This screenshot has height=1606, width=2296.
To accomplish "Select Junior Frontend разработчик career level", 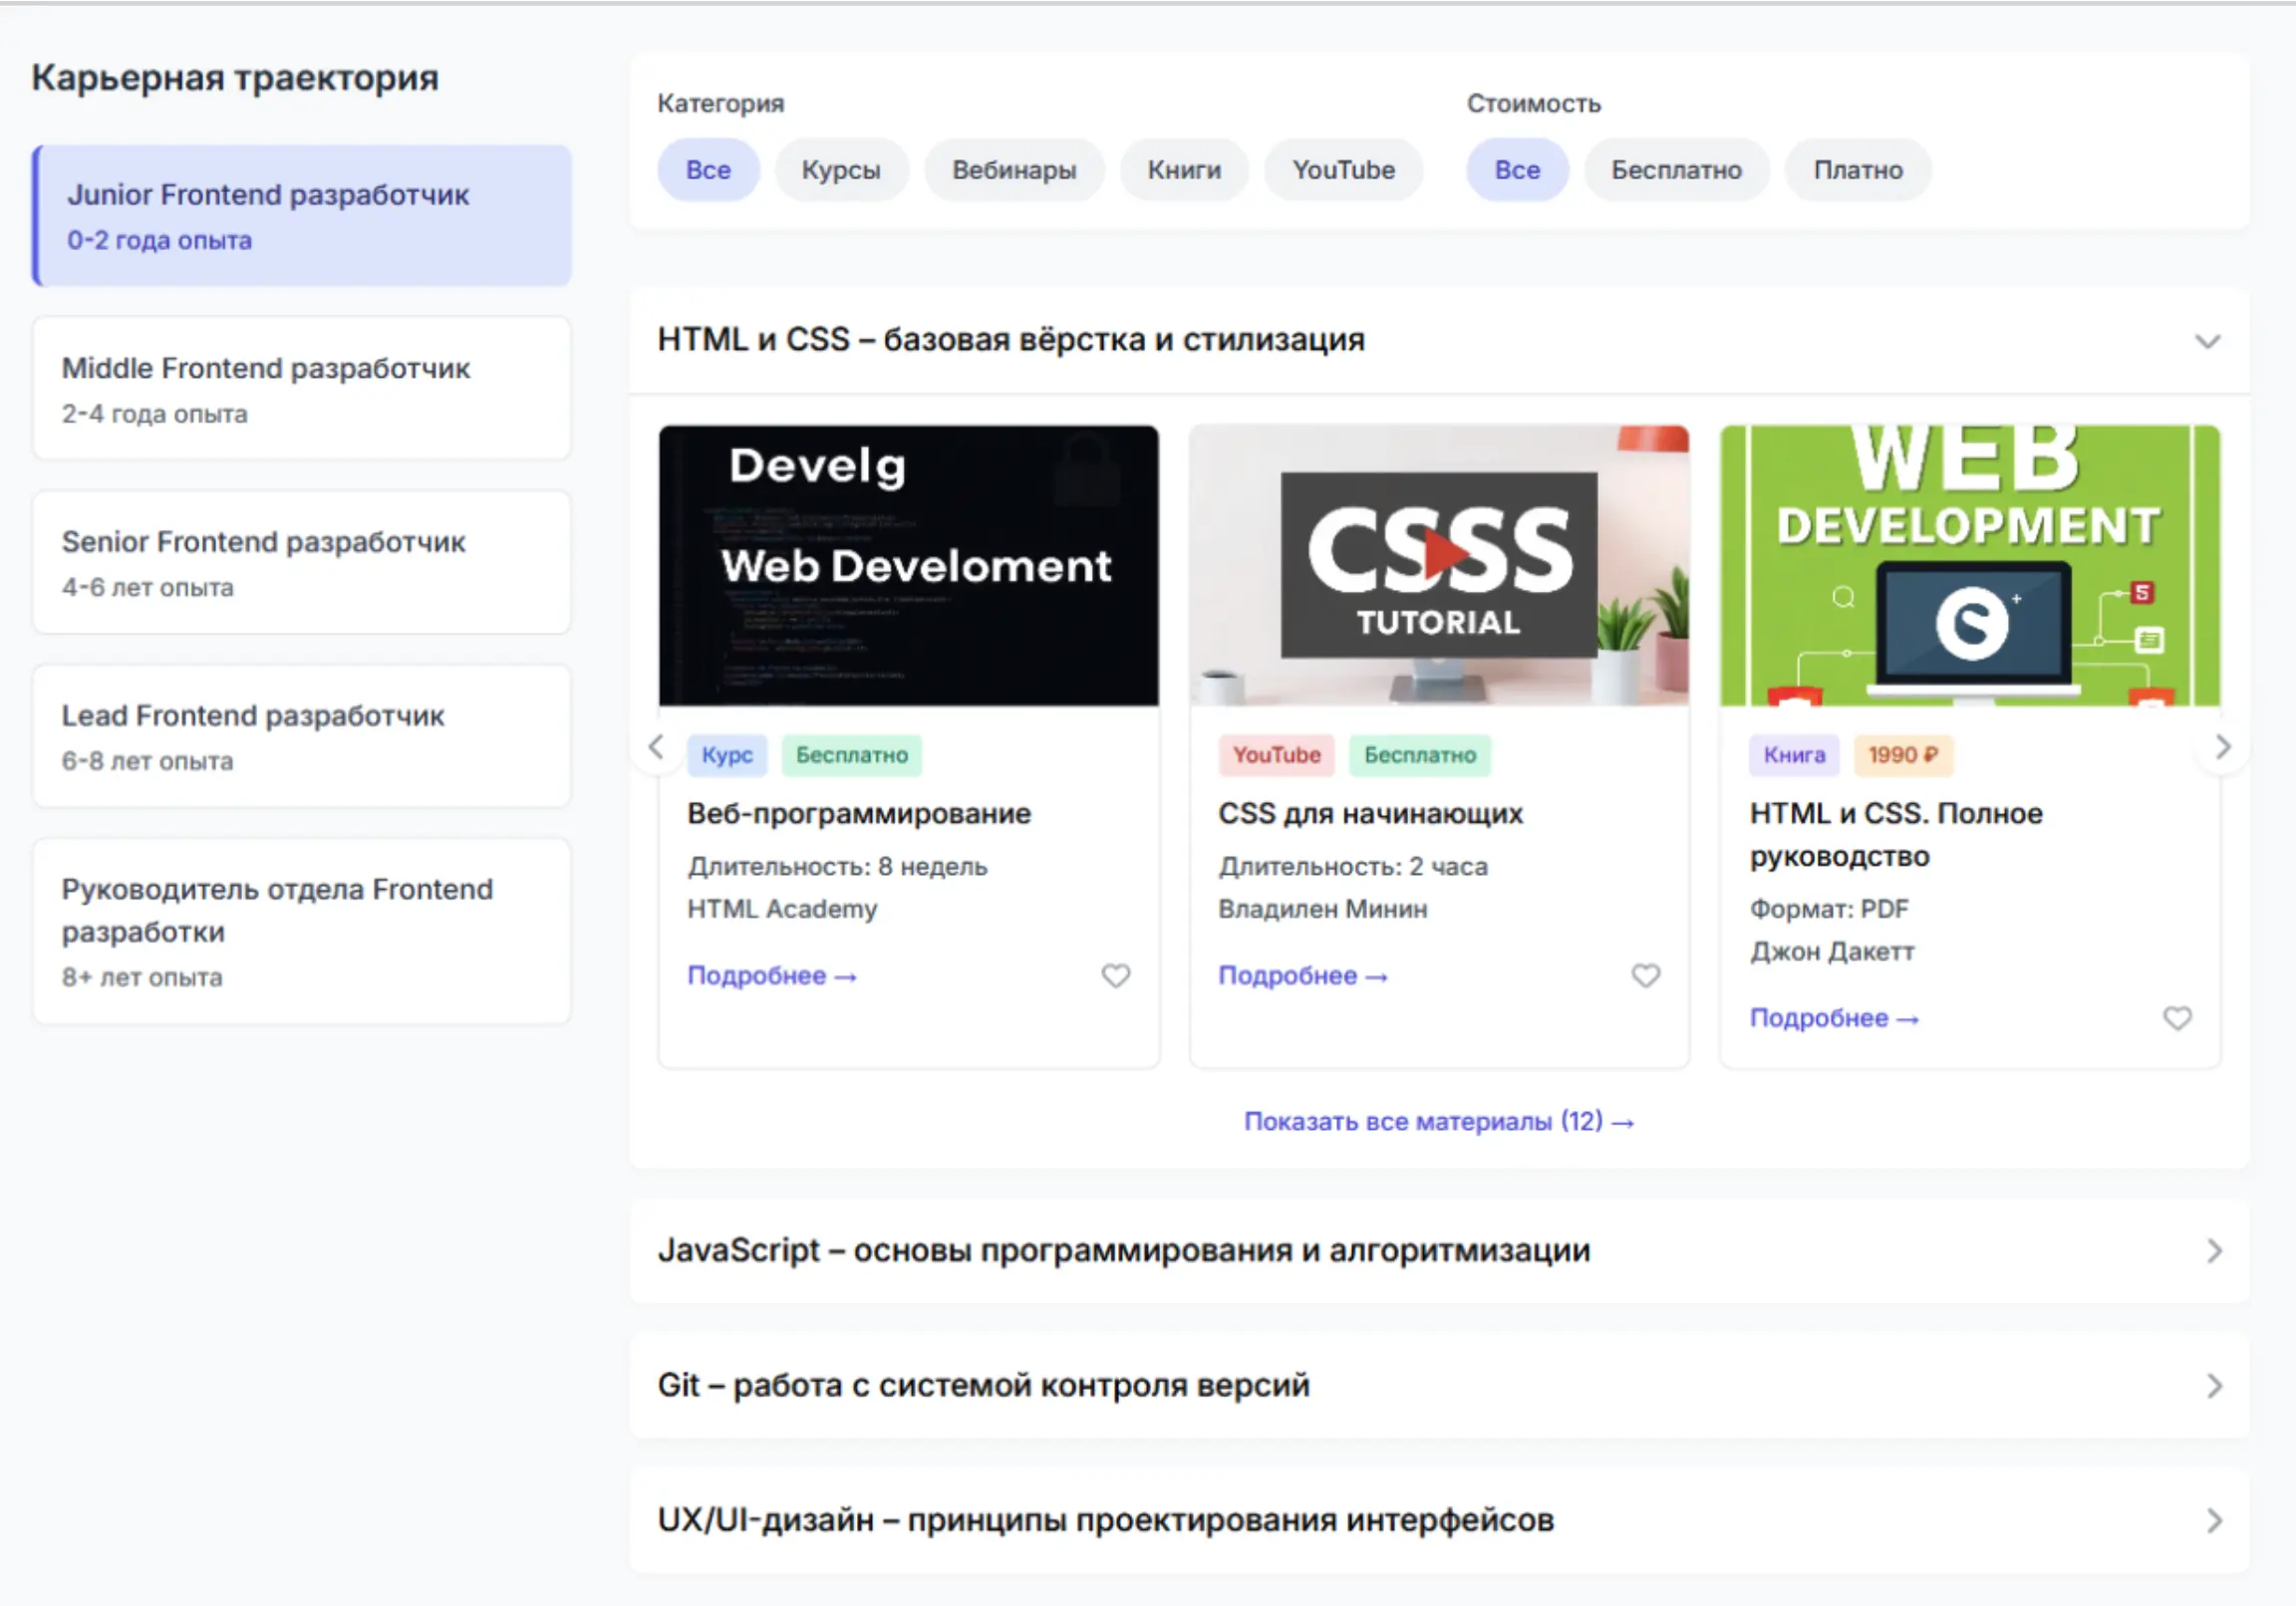I will click(x=302, y=216).
